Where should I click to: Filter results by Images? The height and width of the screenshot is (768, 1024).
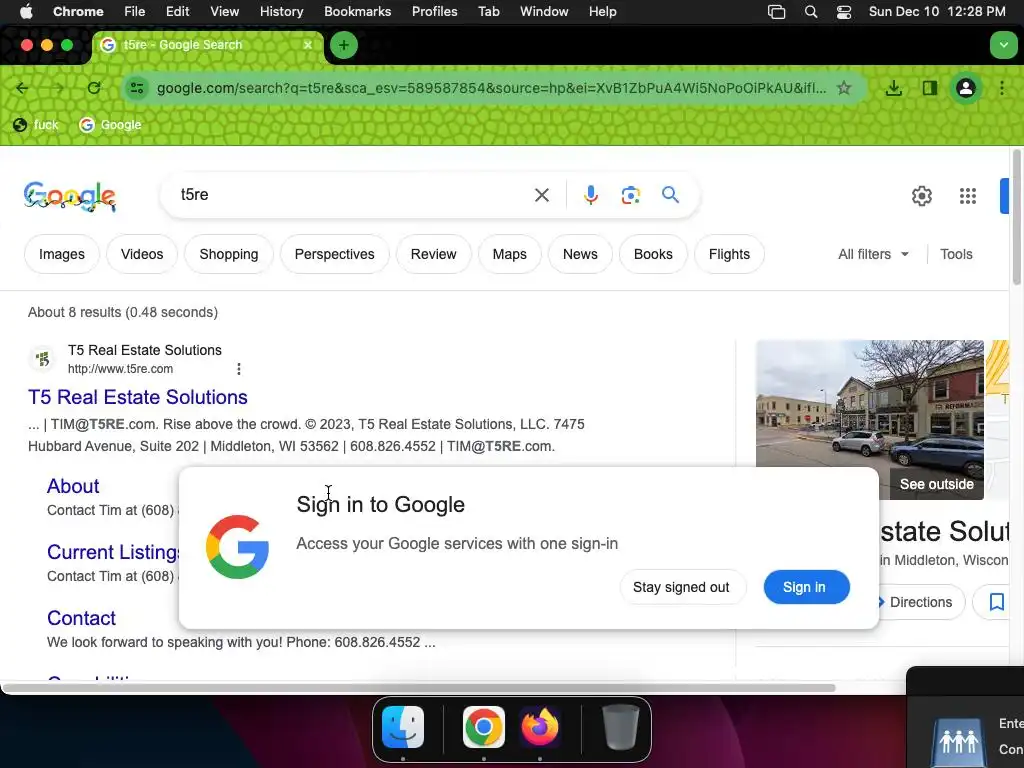click(62, 254)
